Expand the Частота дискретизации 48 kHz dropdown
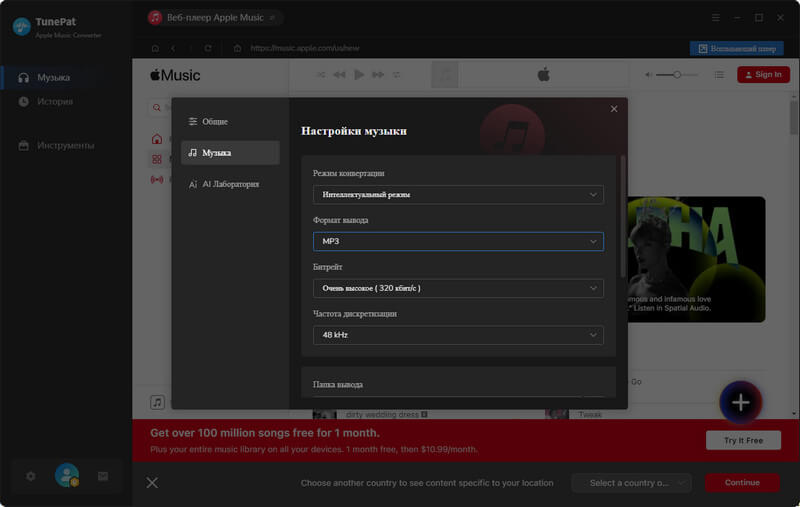Screen dimensions: 800x507 click(x=458, y=335)
